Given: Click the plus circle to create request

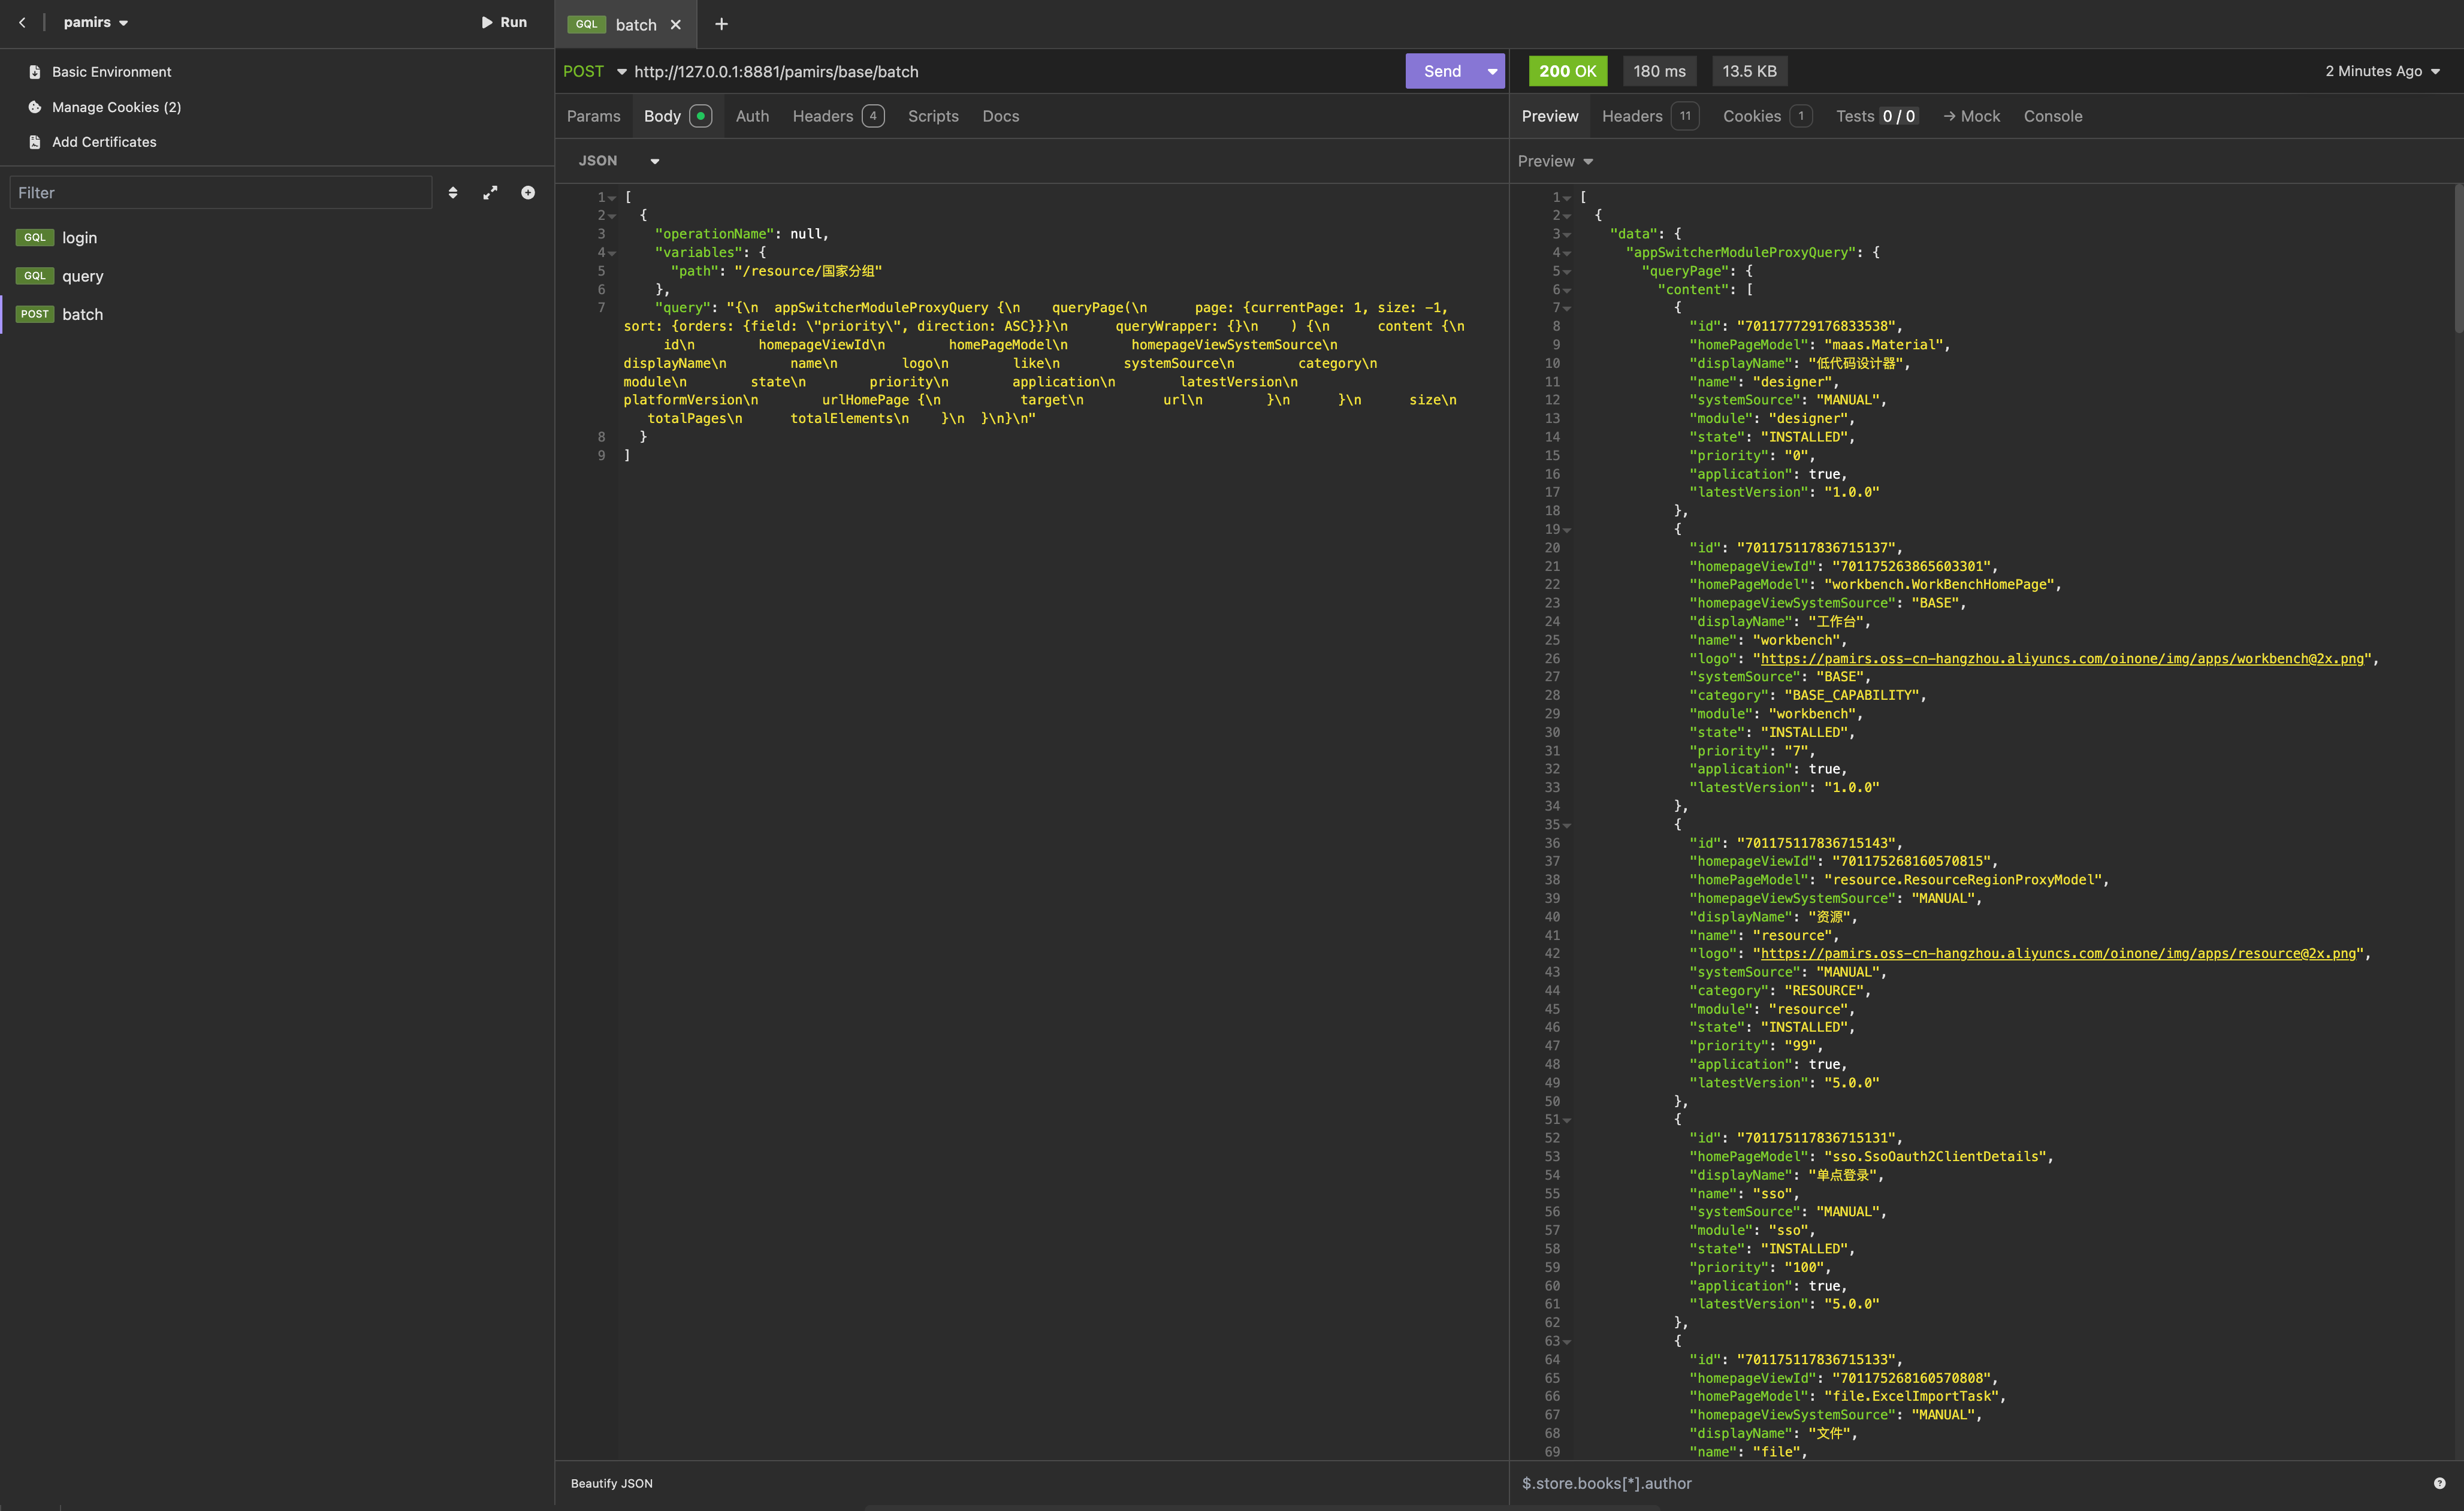Looking at the screenshot, I should pos(528,193).
